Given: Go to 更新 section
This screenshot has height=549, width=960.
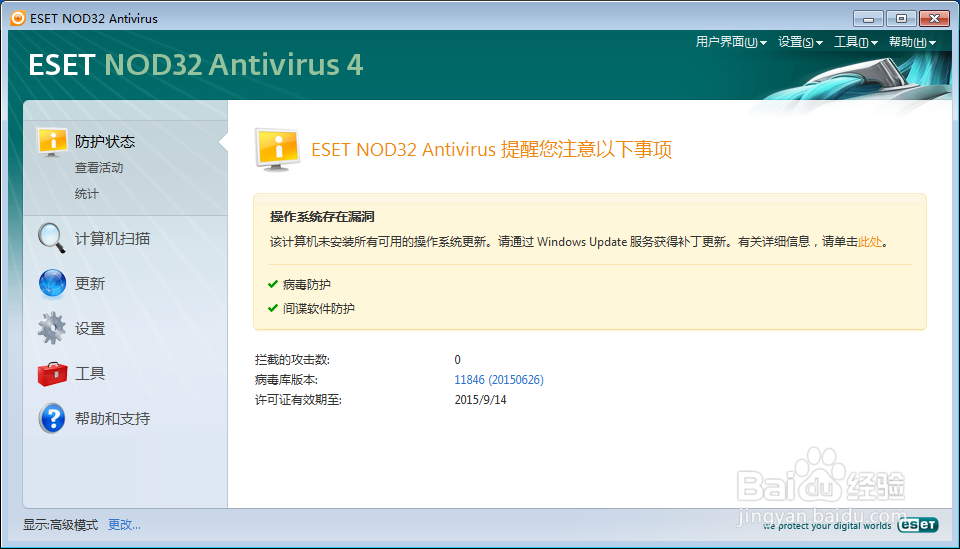Looking at the screenshot, I should (x=89, y=283).
